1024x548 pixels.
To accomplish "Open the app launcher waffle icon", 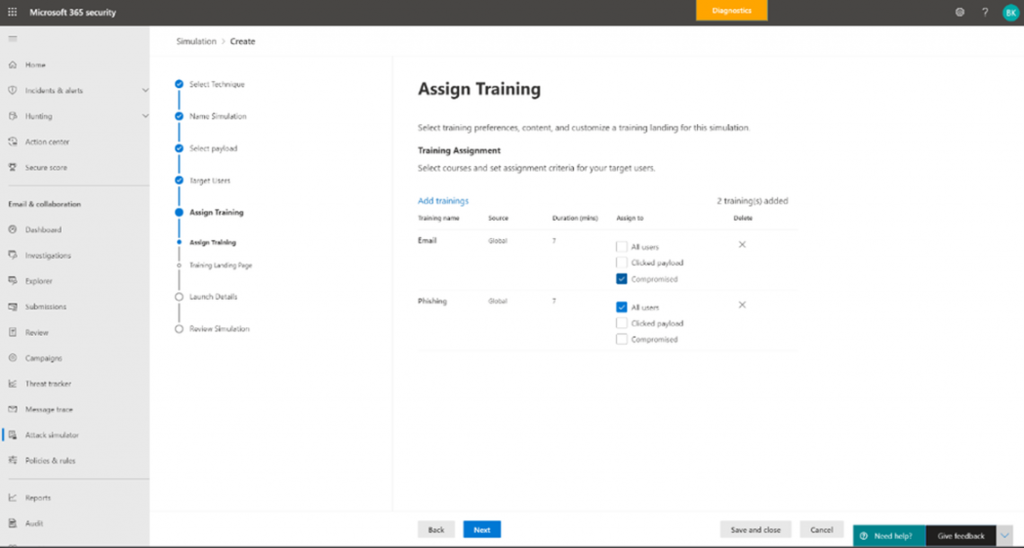I will (x=12, y=12).
